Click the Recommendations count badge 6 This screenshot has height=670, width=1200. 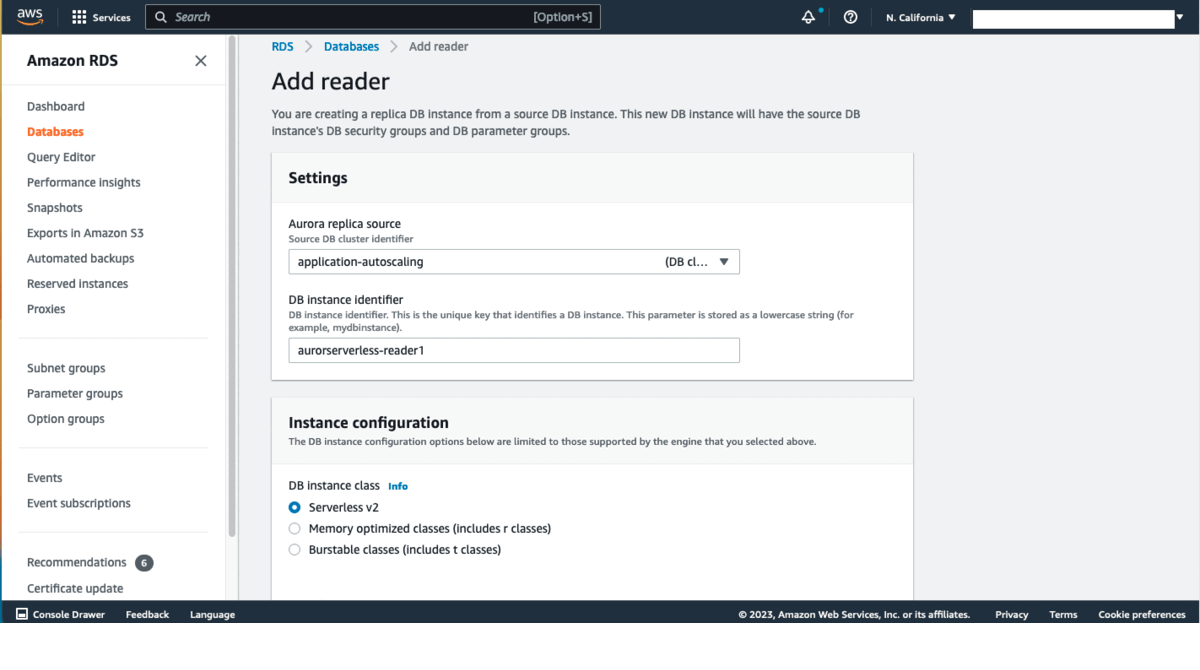click(144, 563)
